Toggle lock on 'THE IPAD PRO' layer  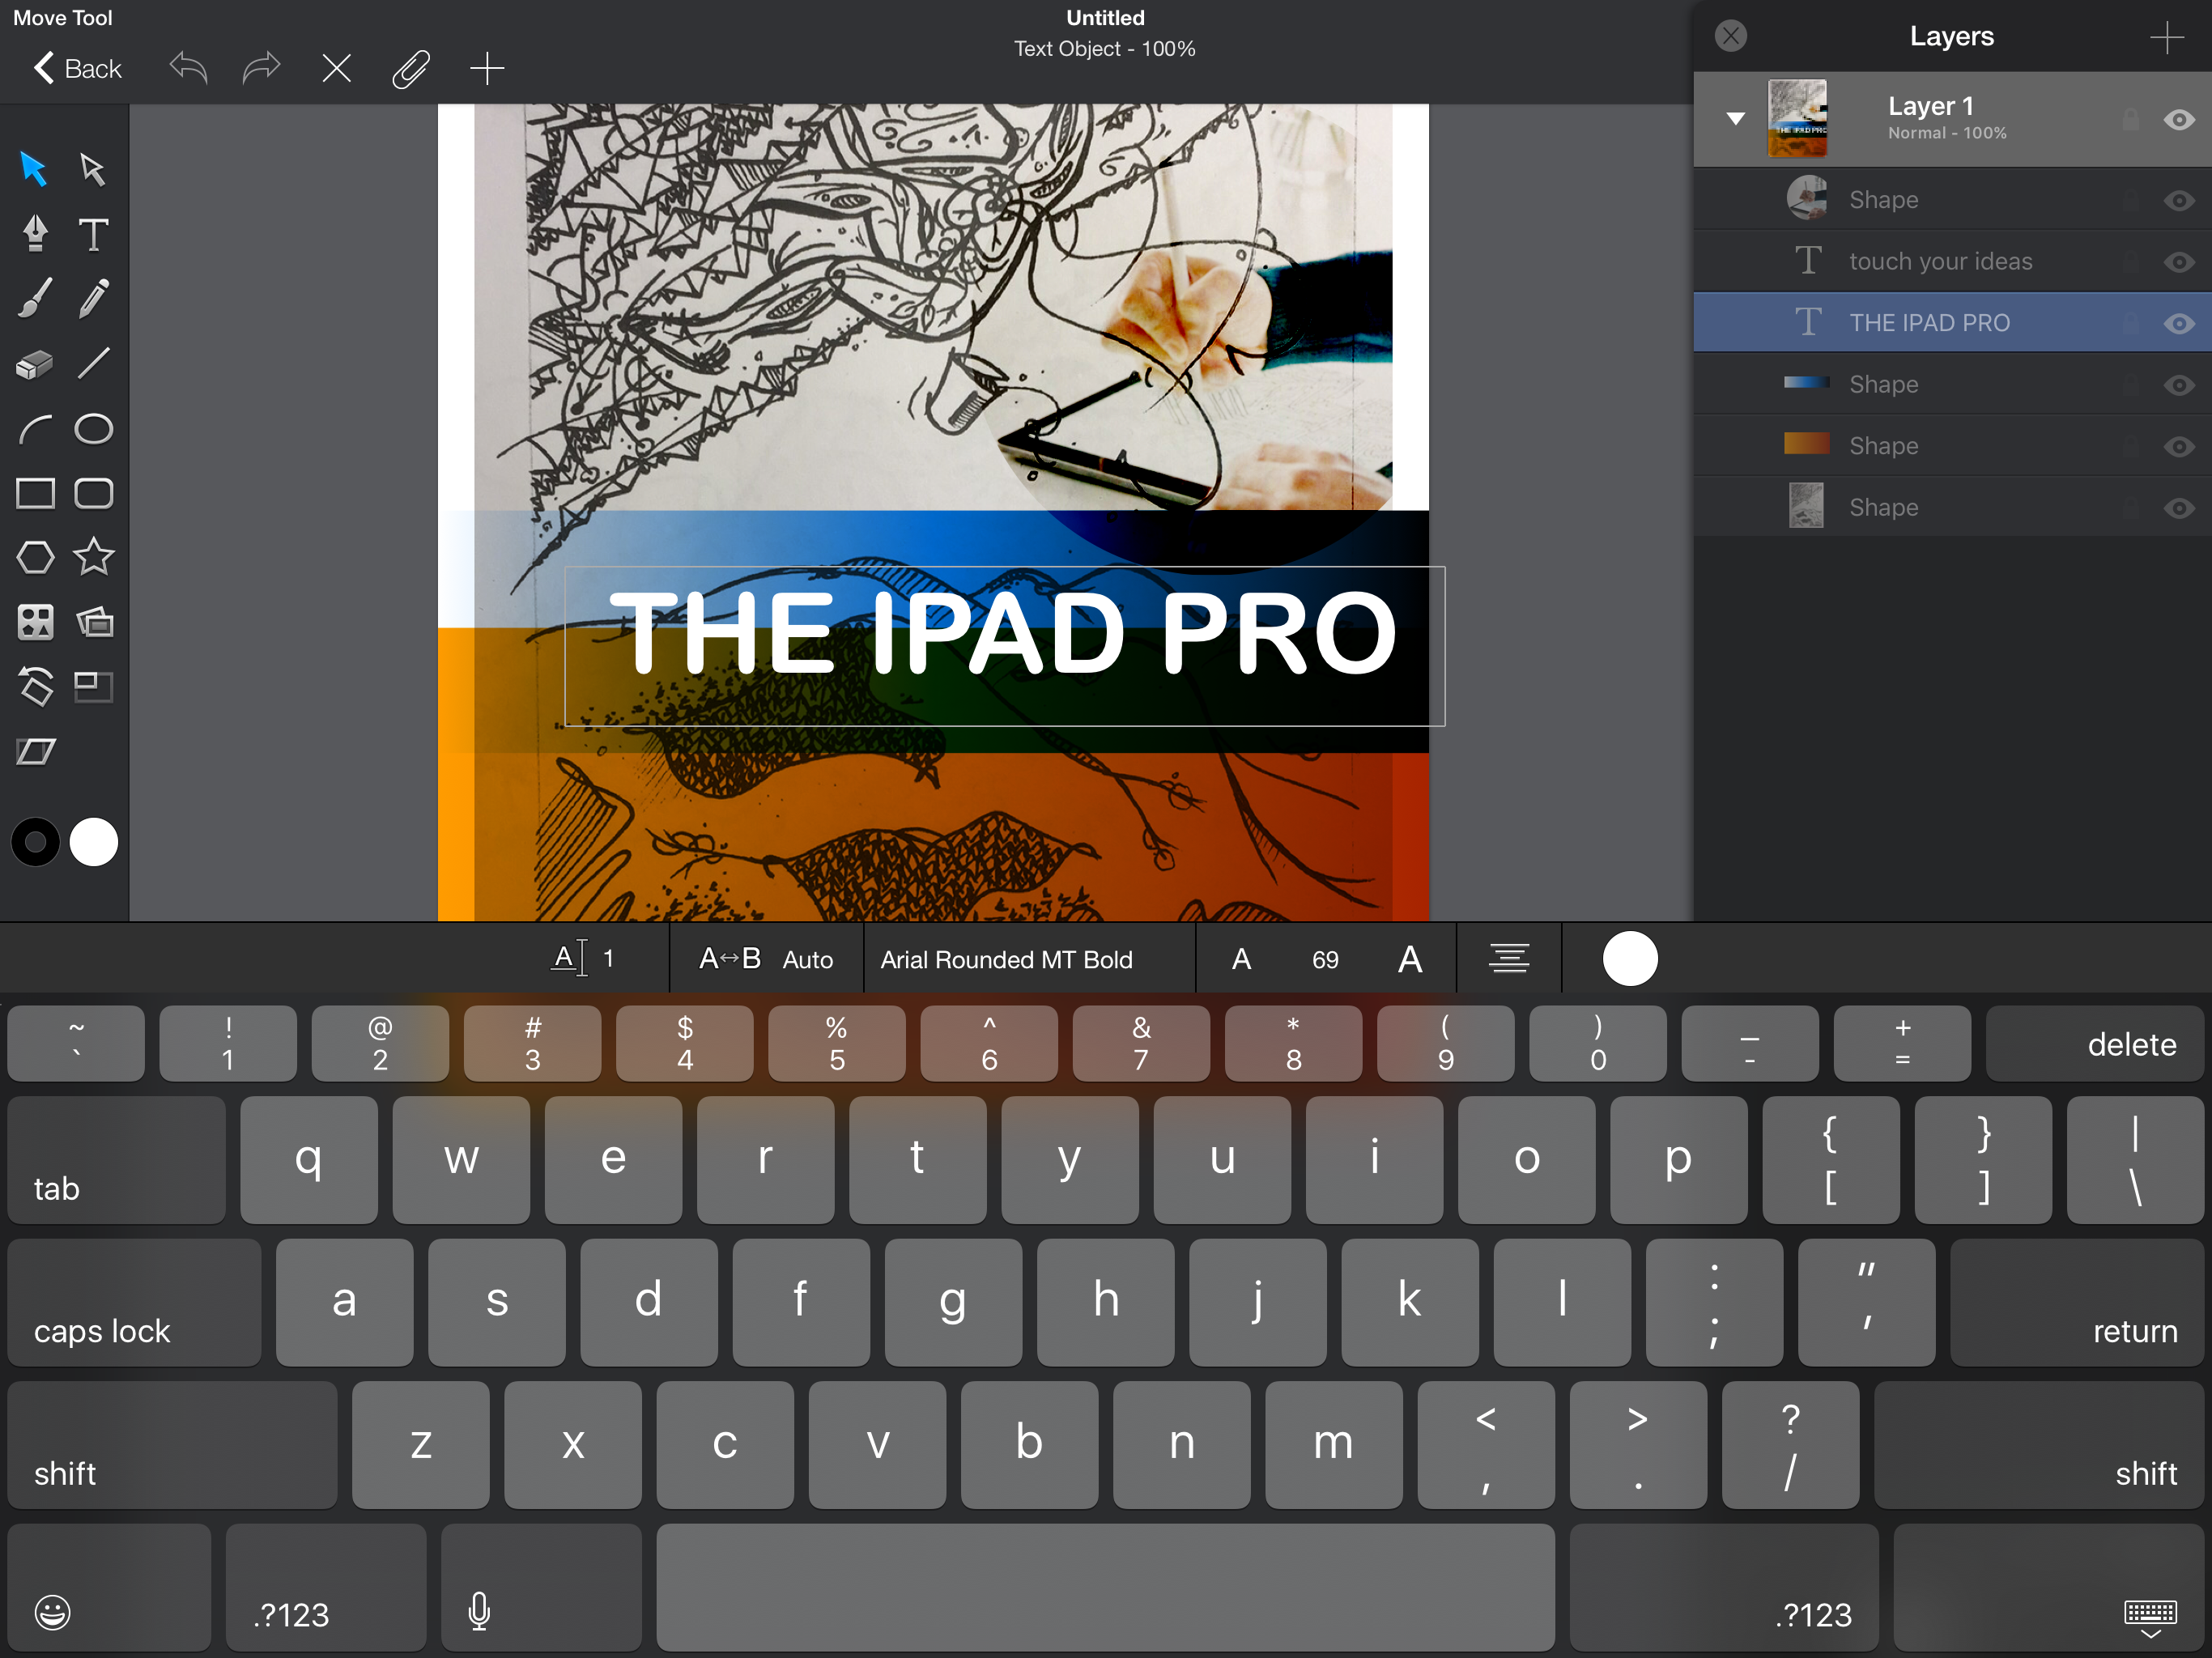click(x=2131, y=323)
